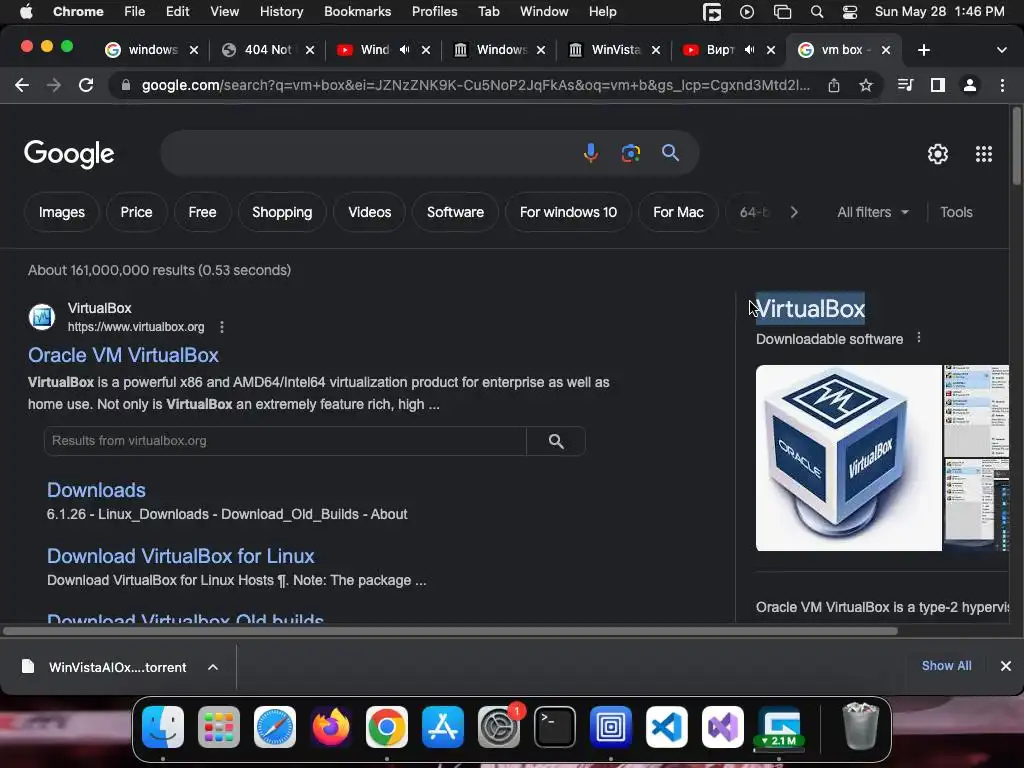1024x768 pixels.
Task: Start voice search with the microphone icon
Action: pyautogui.click(x=590, y=153)
